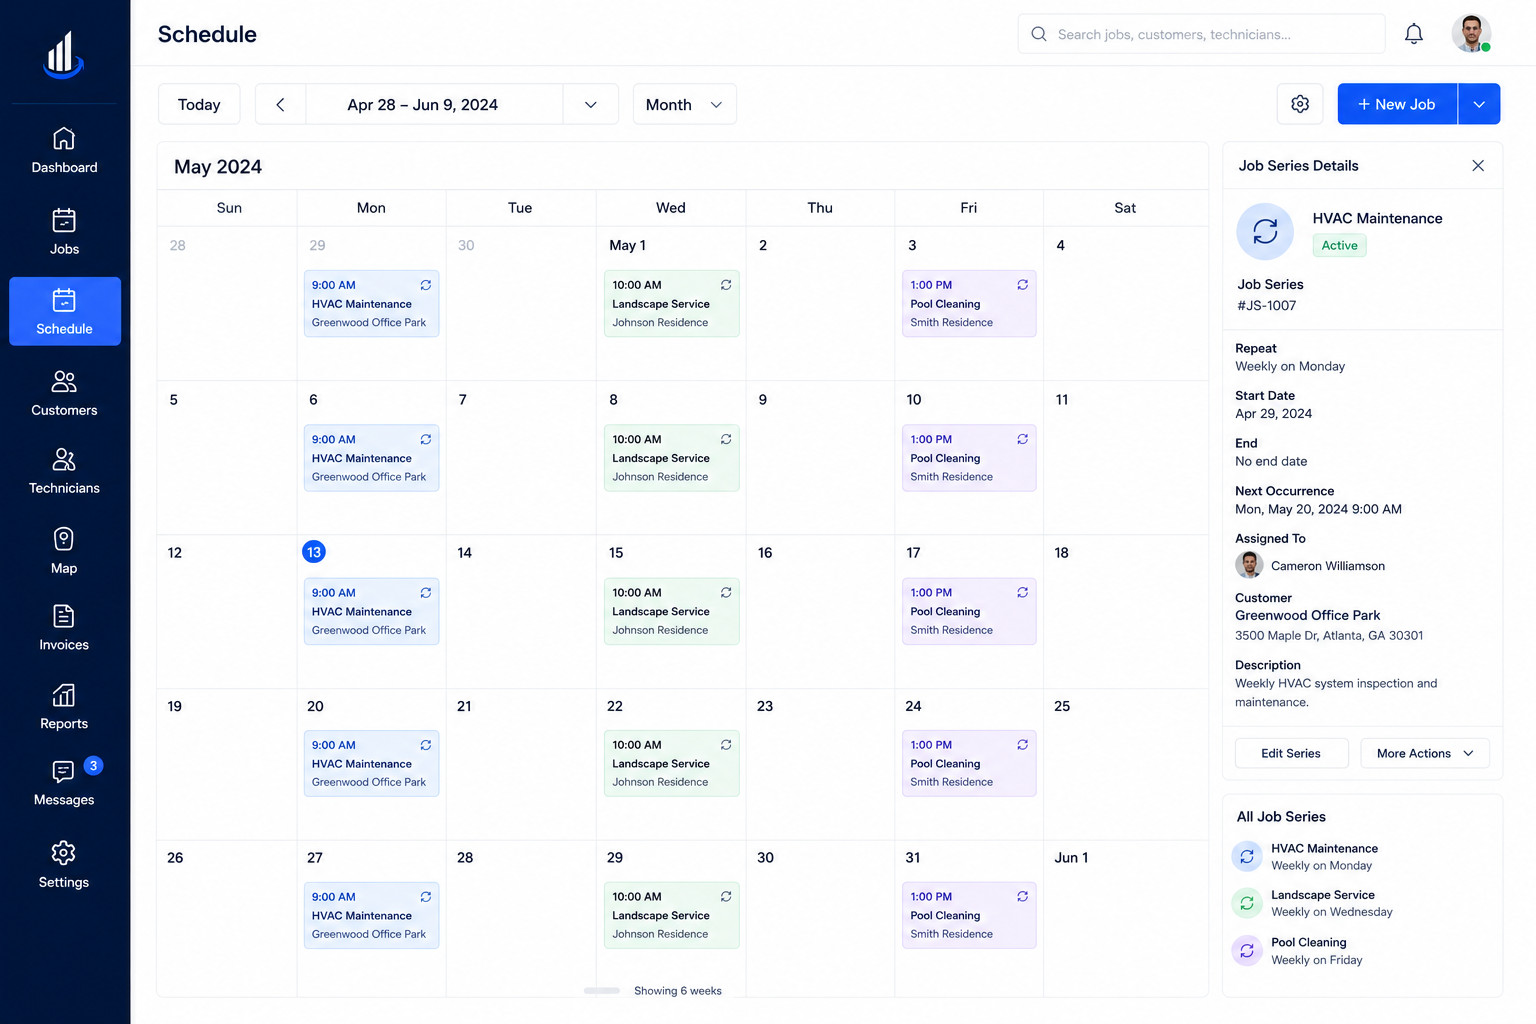Screen dimensions: 1536x1024
Task: Go to Invoices
Action: 64,628
